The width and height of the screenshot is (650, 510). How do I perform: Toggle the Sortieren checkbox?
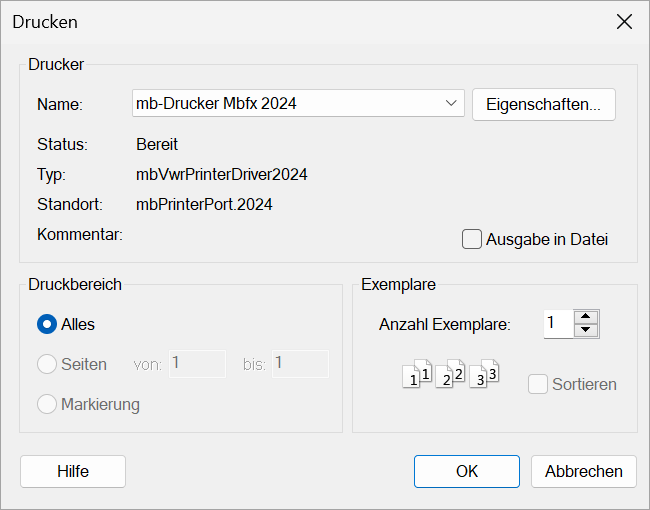click(x=538, y=384)
